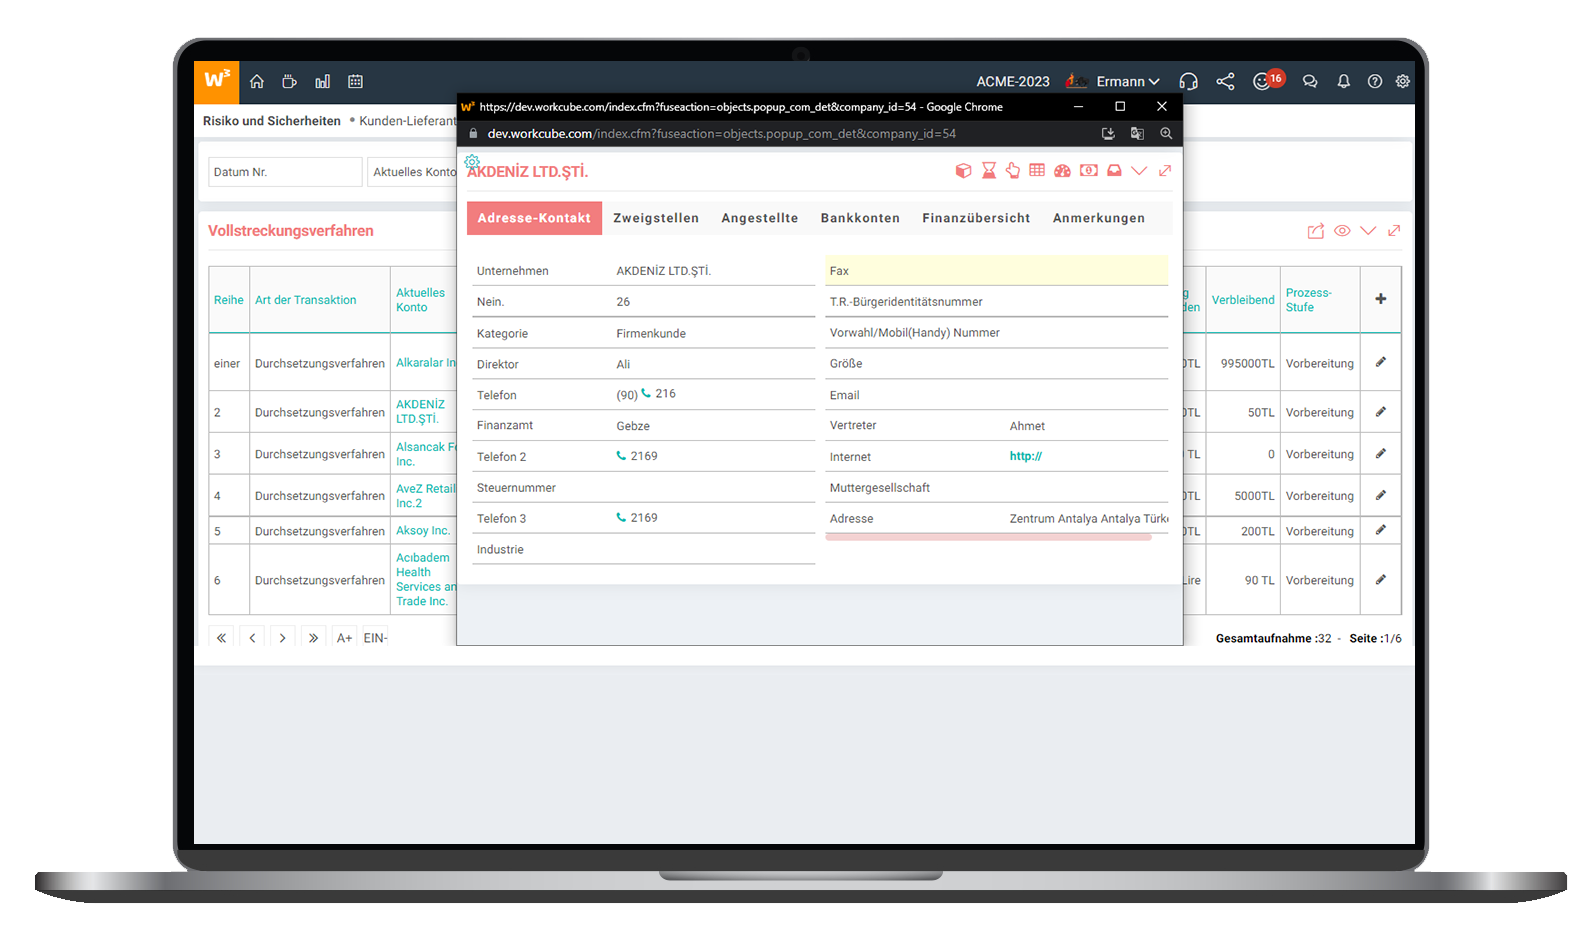Click the zoom magnifier in Chrome address bar
1595x932 pixels.
pyautogui.click(x=1166, y=133)
